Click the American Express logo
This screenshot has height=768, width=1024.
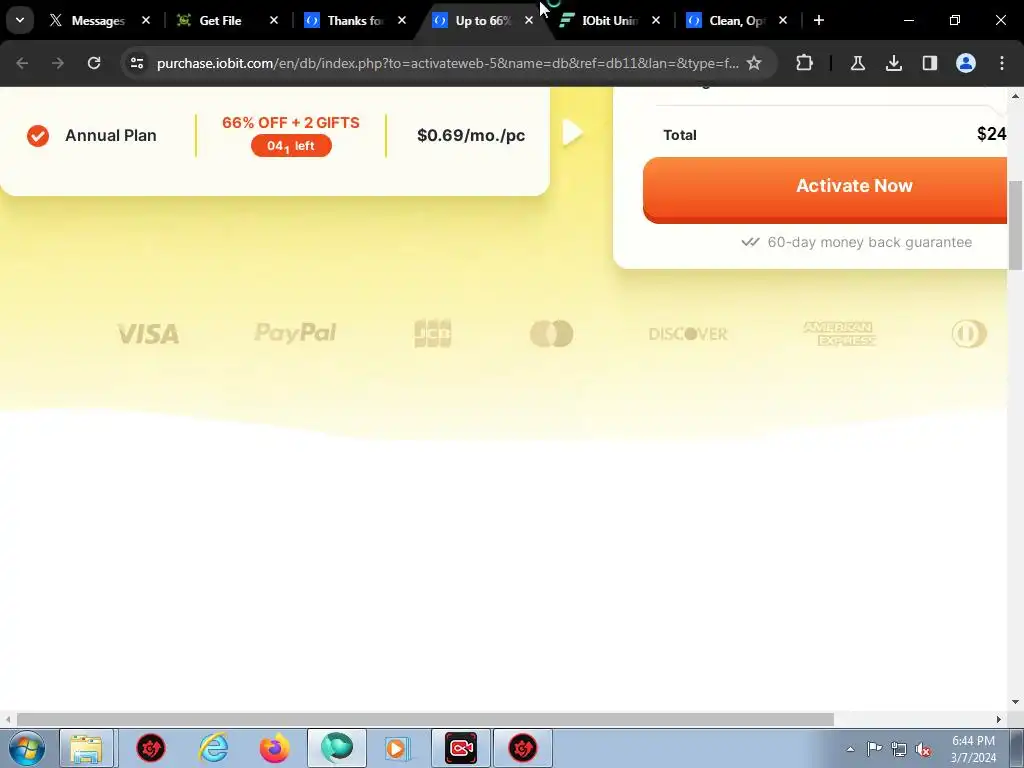(840, 334)
